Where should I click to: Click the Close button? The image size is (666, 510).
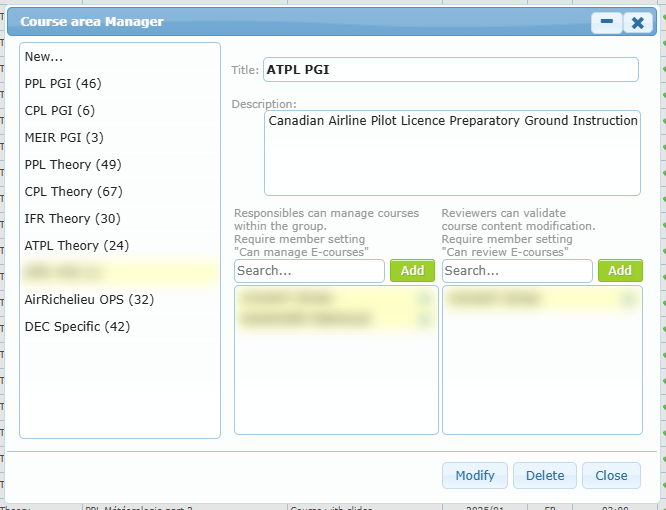tap(611, 476)
